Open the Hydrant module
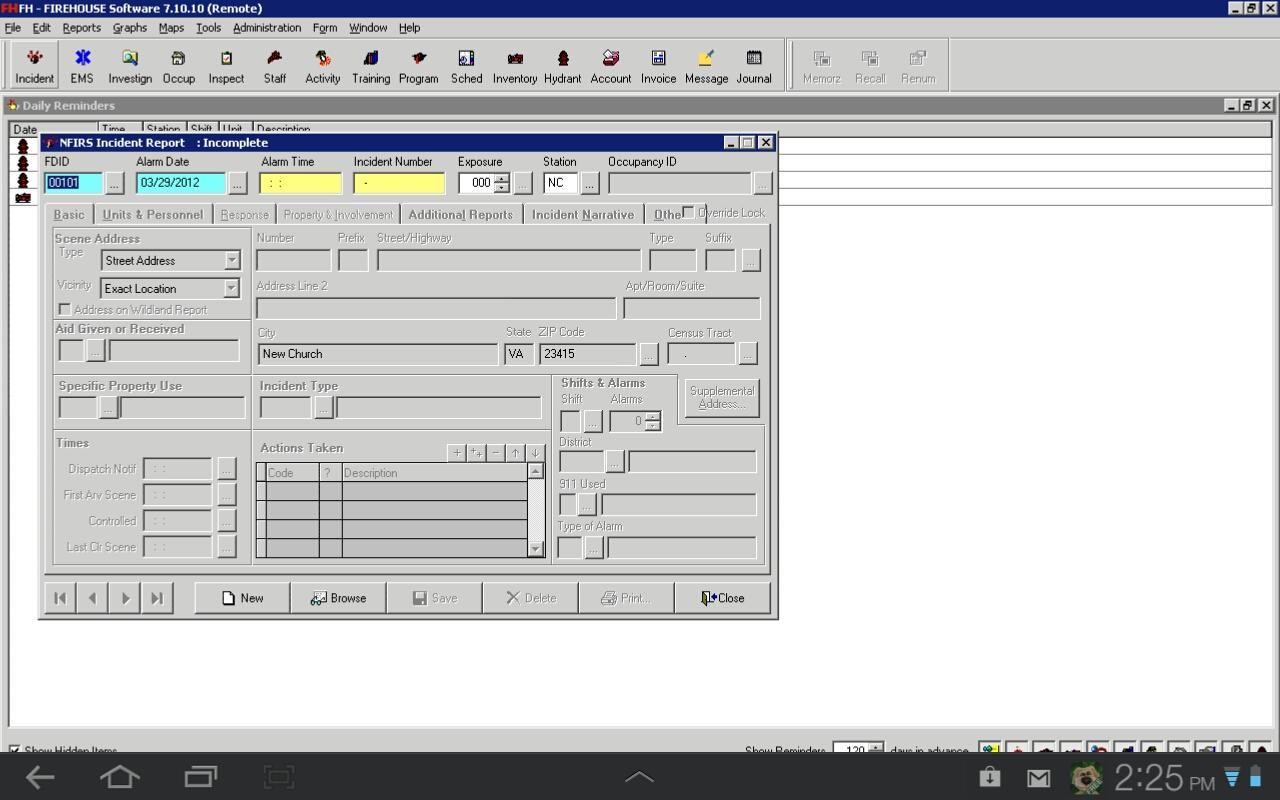The height and width of the screenshot is (800, 1280). tap(562, 65)
